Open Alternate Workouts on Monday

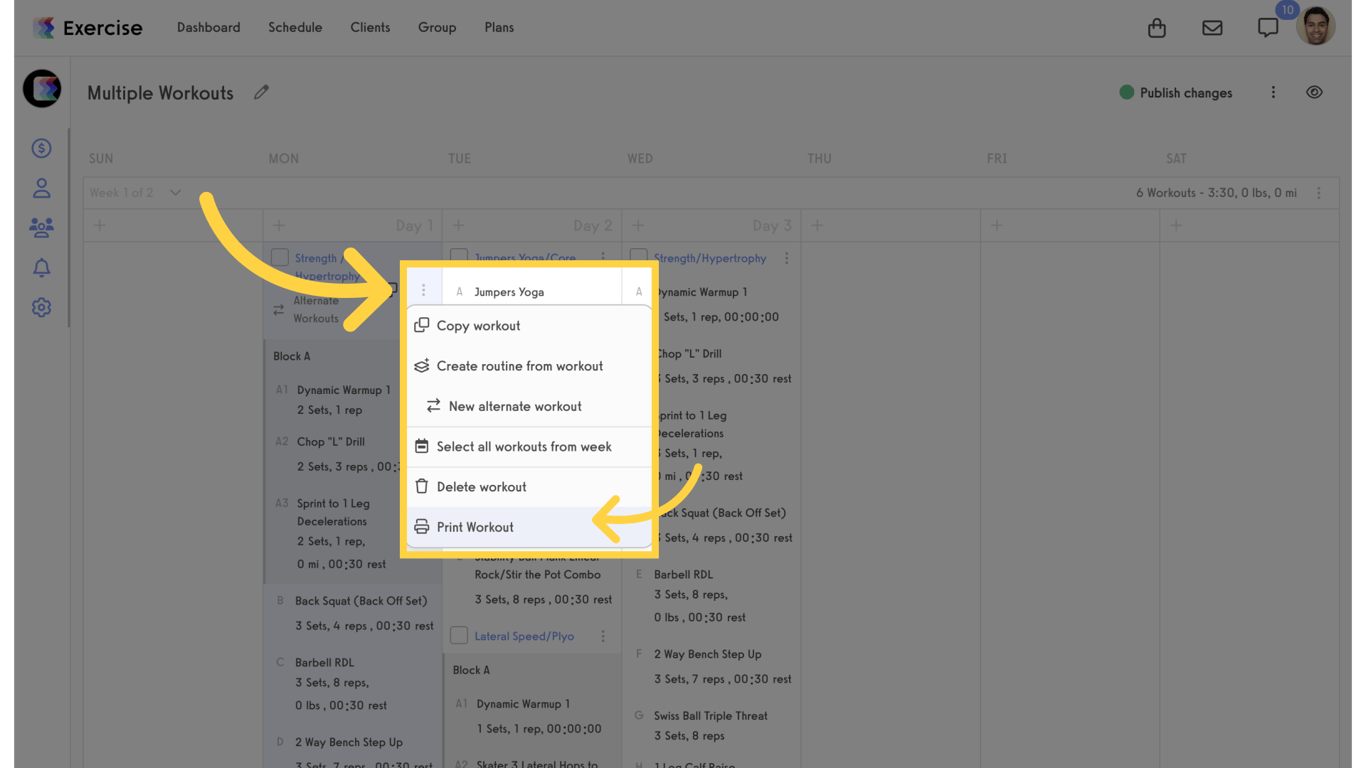(x=316, y=309)
